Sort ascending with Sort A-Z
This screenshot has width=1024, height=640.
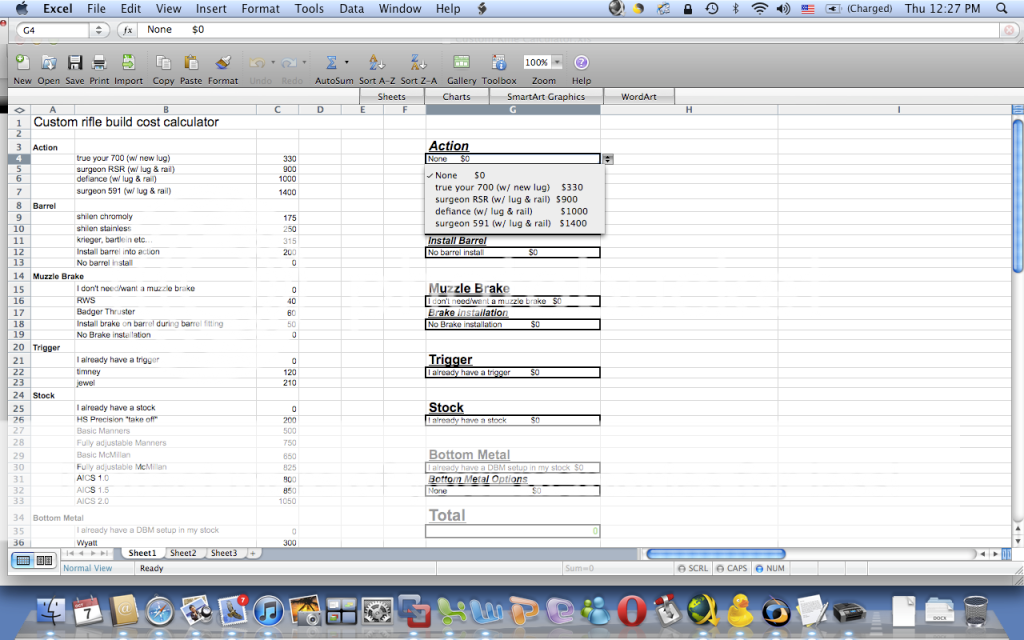(376, 63)
